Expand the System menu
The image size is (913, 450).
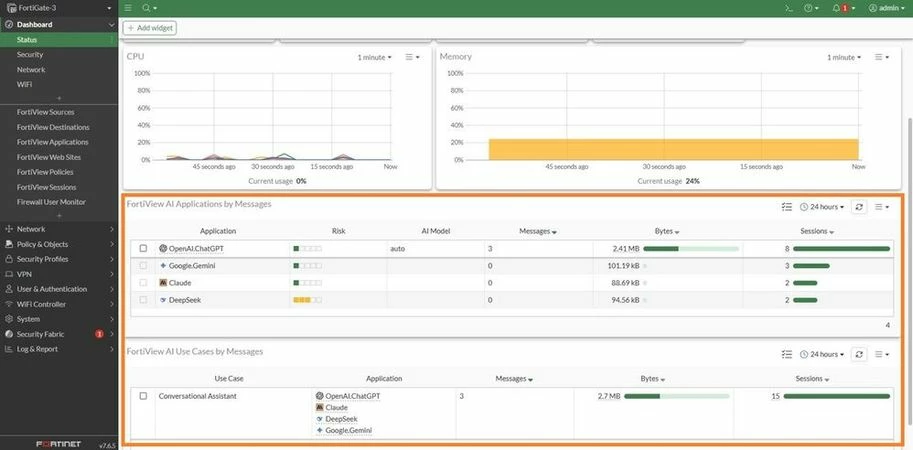[59, 319]
